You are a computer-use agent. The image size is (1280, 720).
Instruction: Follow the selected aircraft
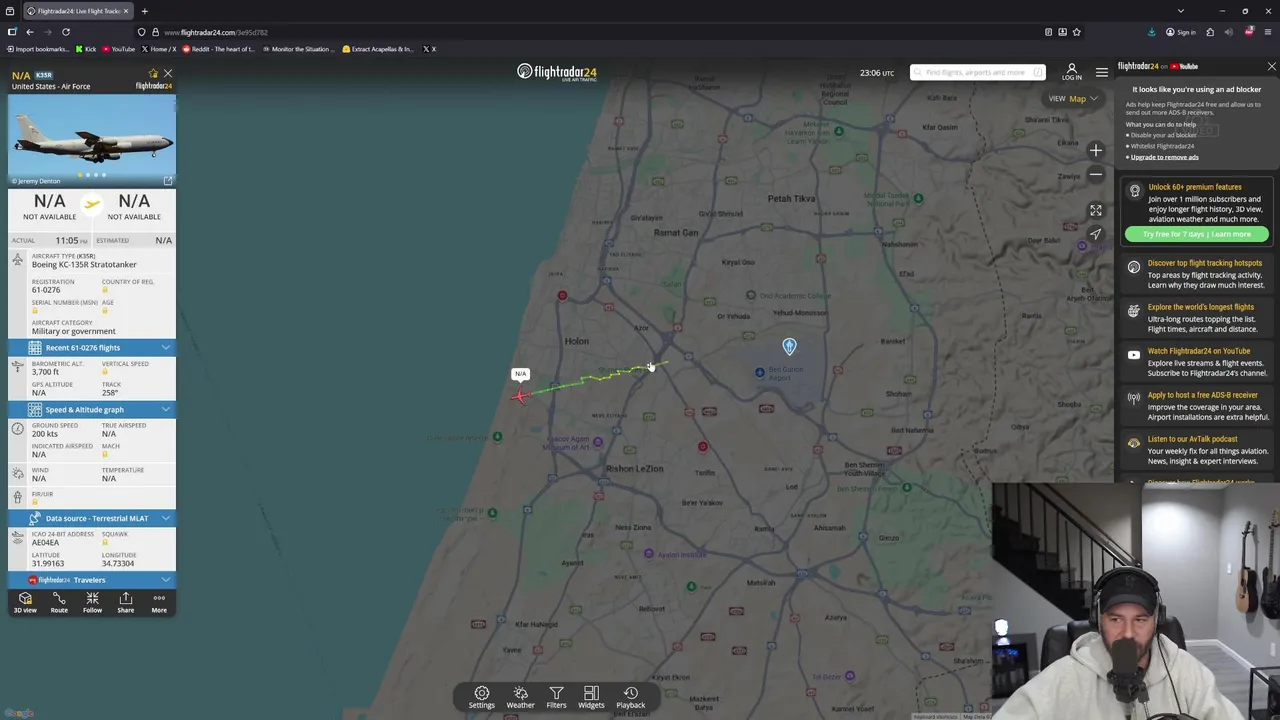(92, 603)
